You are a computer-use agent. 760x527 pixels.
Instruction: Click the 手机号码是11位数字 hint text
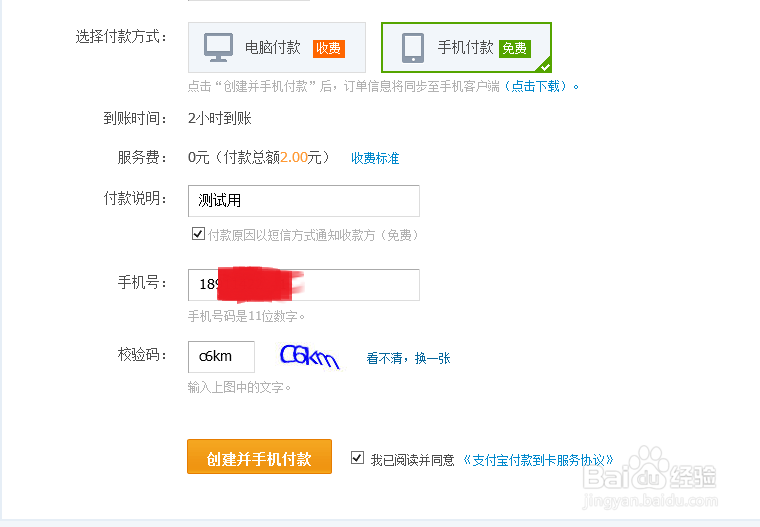(x=246, y=317)
